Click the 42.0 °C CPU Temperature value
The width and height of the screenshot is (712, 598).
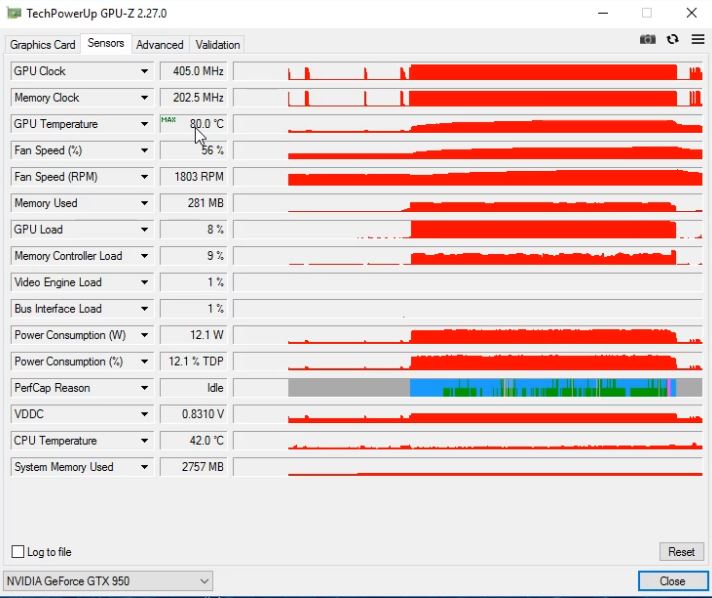click(x=193, y=440)
